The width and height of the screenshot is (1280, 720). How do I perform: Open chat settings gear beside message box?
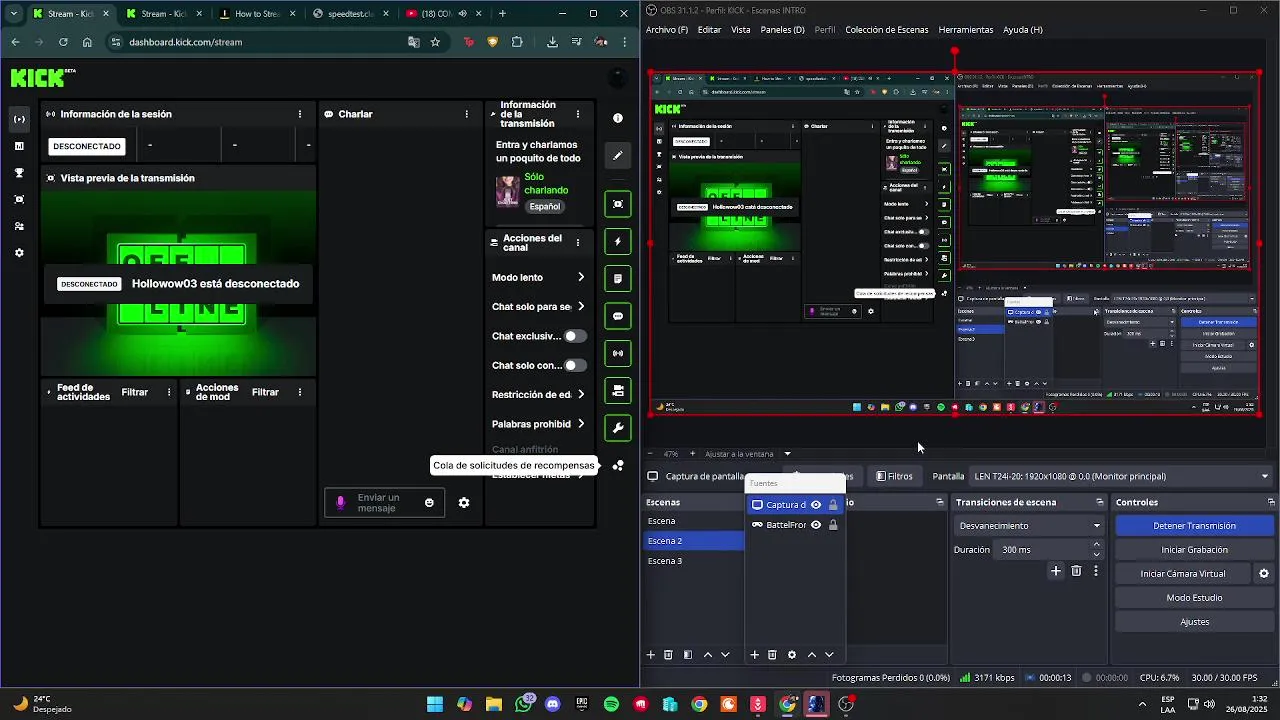pos(464,503)
